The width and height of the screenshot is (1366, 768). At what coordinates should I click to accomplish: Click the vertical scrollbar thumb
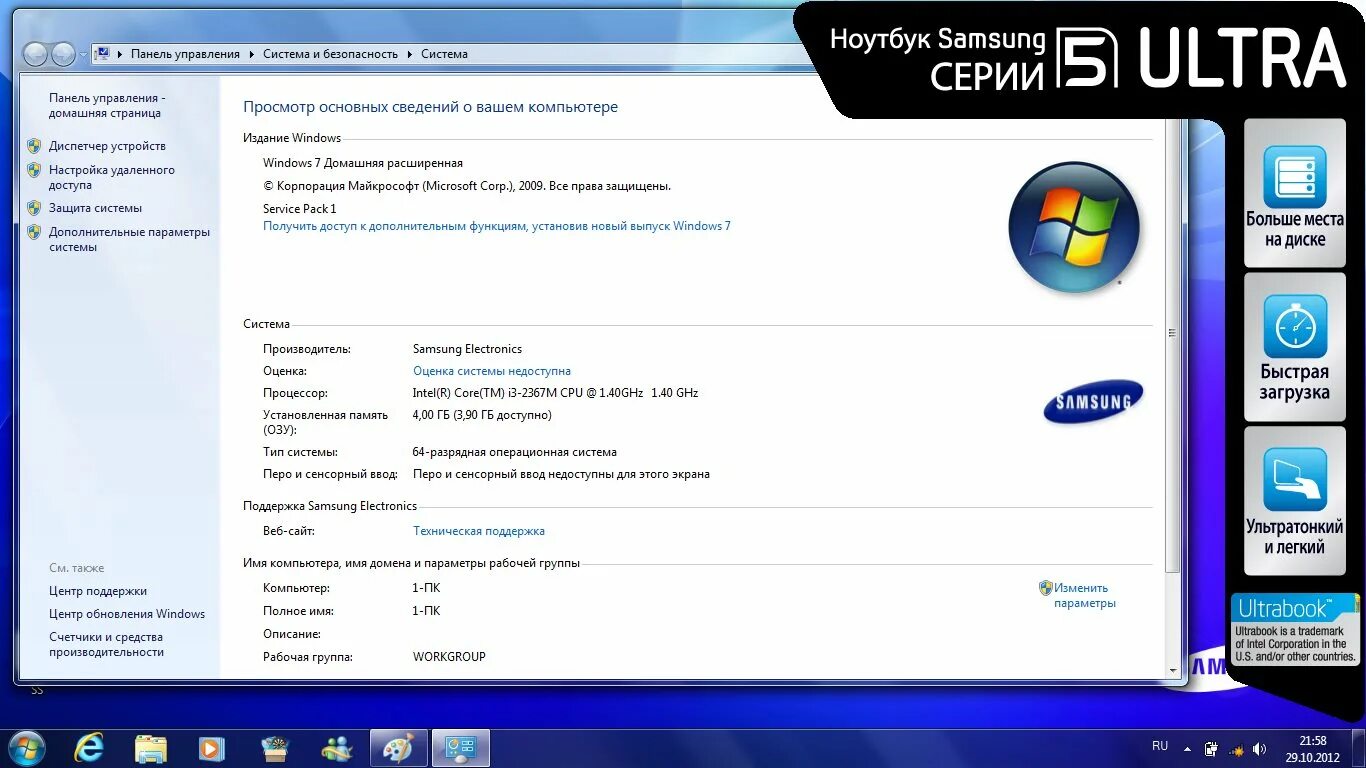tap(1173, 333)
